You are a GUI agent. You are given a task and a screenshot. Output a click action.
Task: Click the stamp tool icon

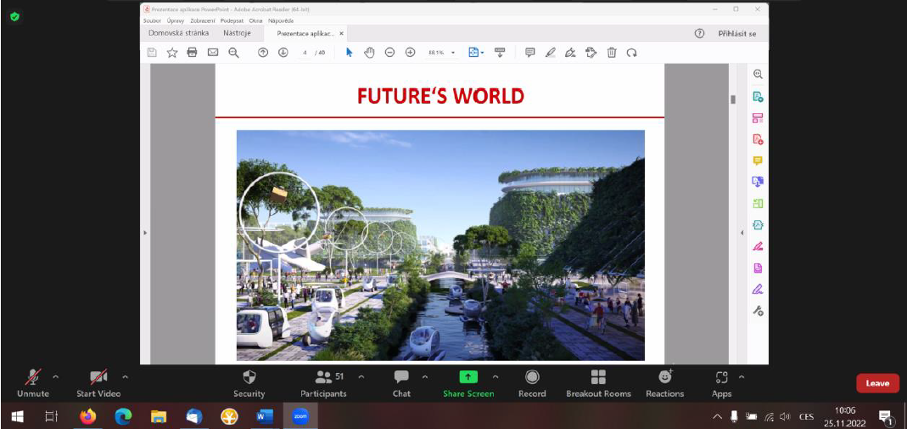pos(591,53)
